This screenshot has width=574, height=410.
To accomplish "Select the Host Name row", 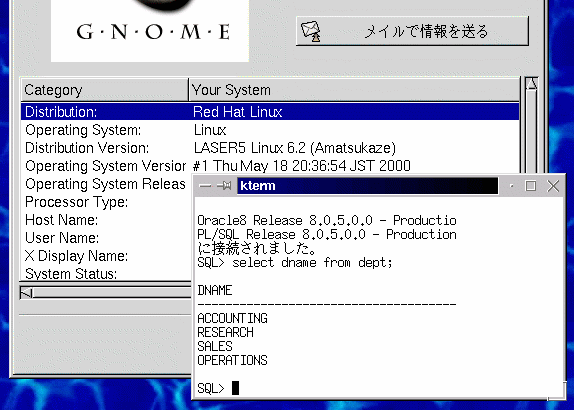I will coord(106,220).
